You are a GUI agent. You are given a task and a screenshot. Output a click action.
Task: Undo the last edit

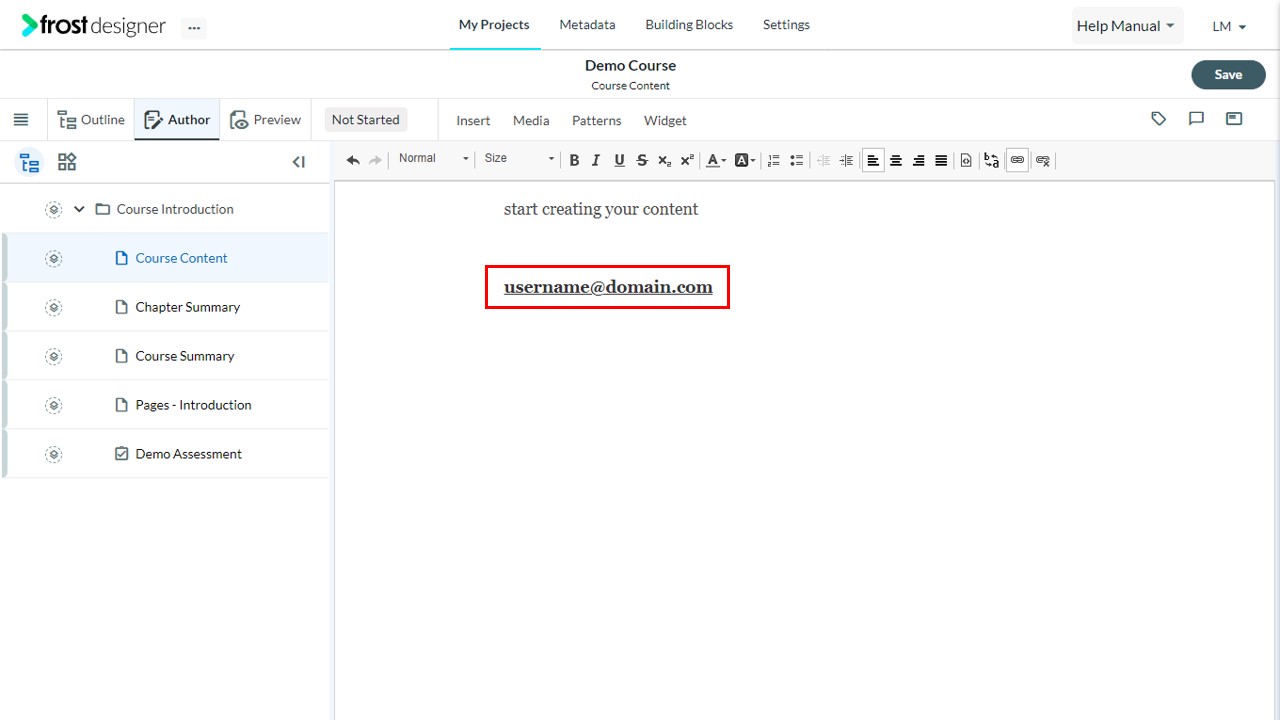click(353, 160)
